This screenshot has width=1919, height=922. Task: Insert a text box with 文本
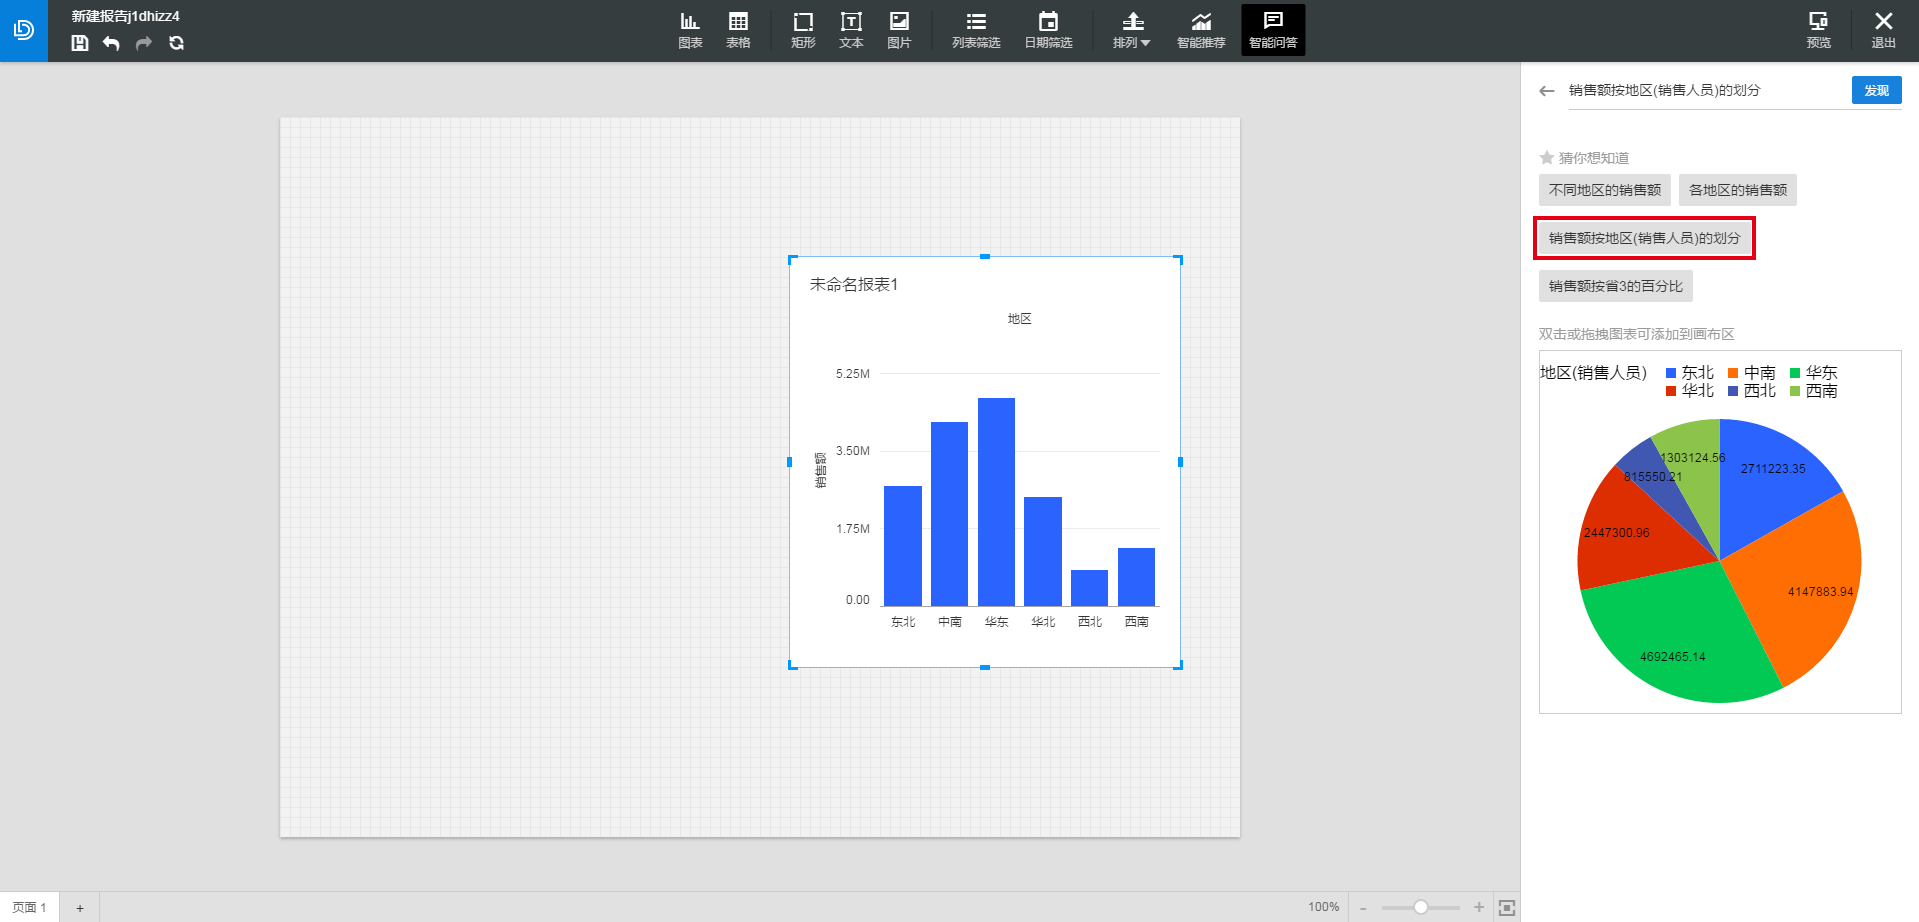(851, 30)
